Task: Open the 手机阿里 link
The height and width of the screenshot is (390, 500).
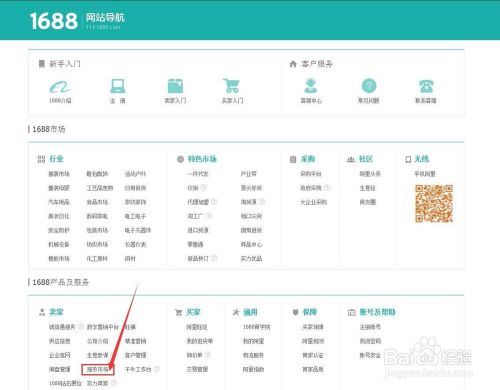Action: point(425,174)
